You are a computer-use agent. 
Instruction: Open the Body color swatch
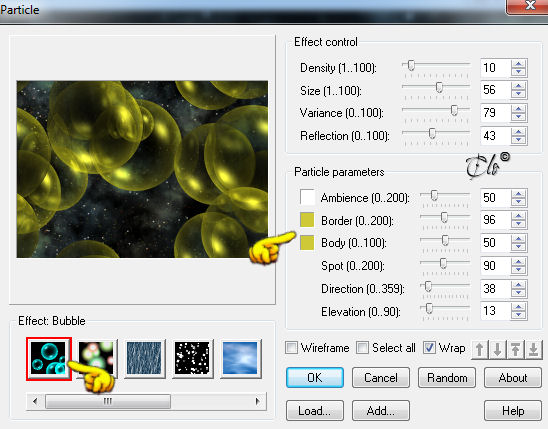pos(307,242)
